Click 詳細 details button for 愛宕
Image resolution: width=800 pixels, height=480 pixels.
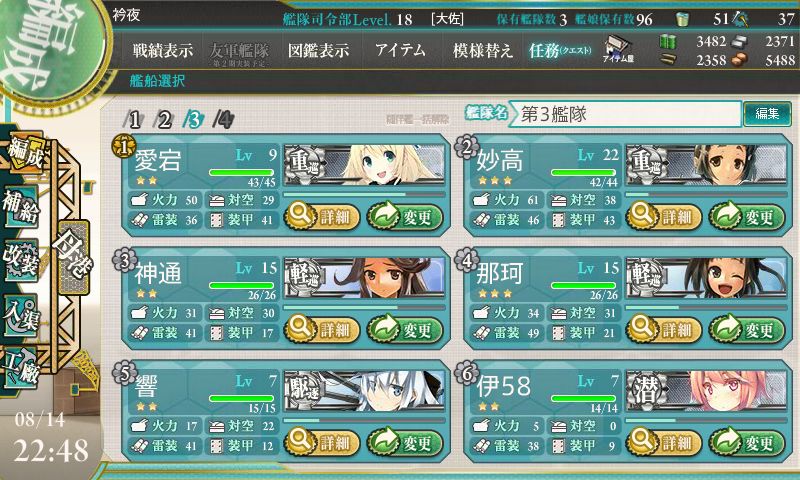pyautogui.click(x=322, y=217)
